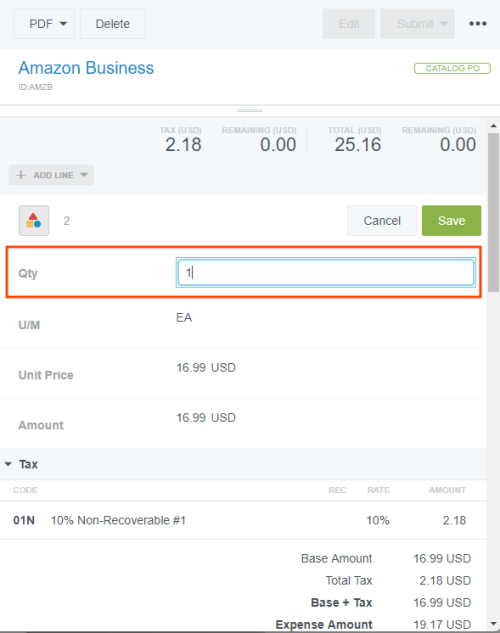Collapse the Tax section
This screenshot has width=500, height=633.
click(8, 464)
